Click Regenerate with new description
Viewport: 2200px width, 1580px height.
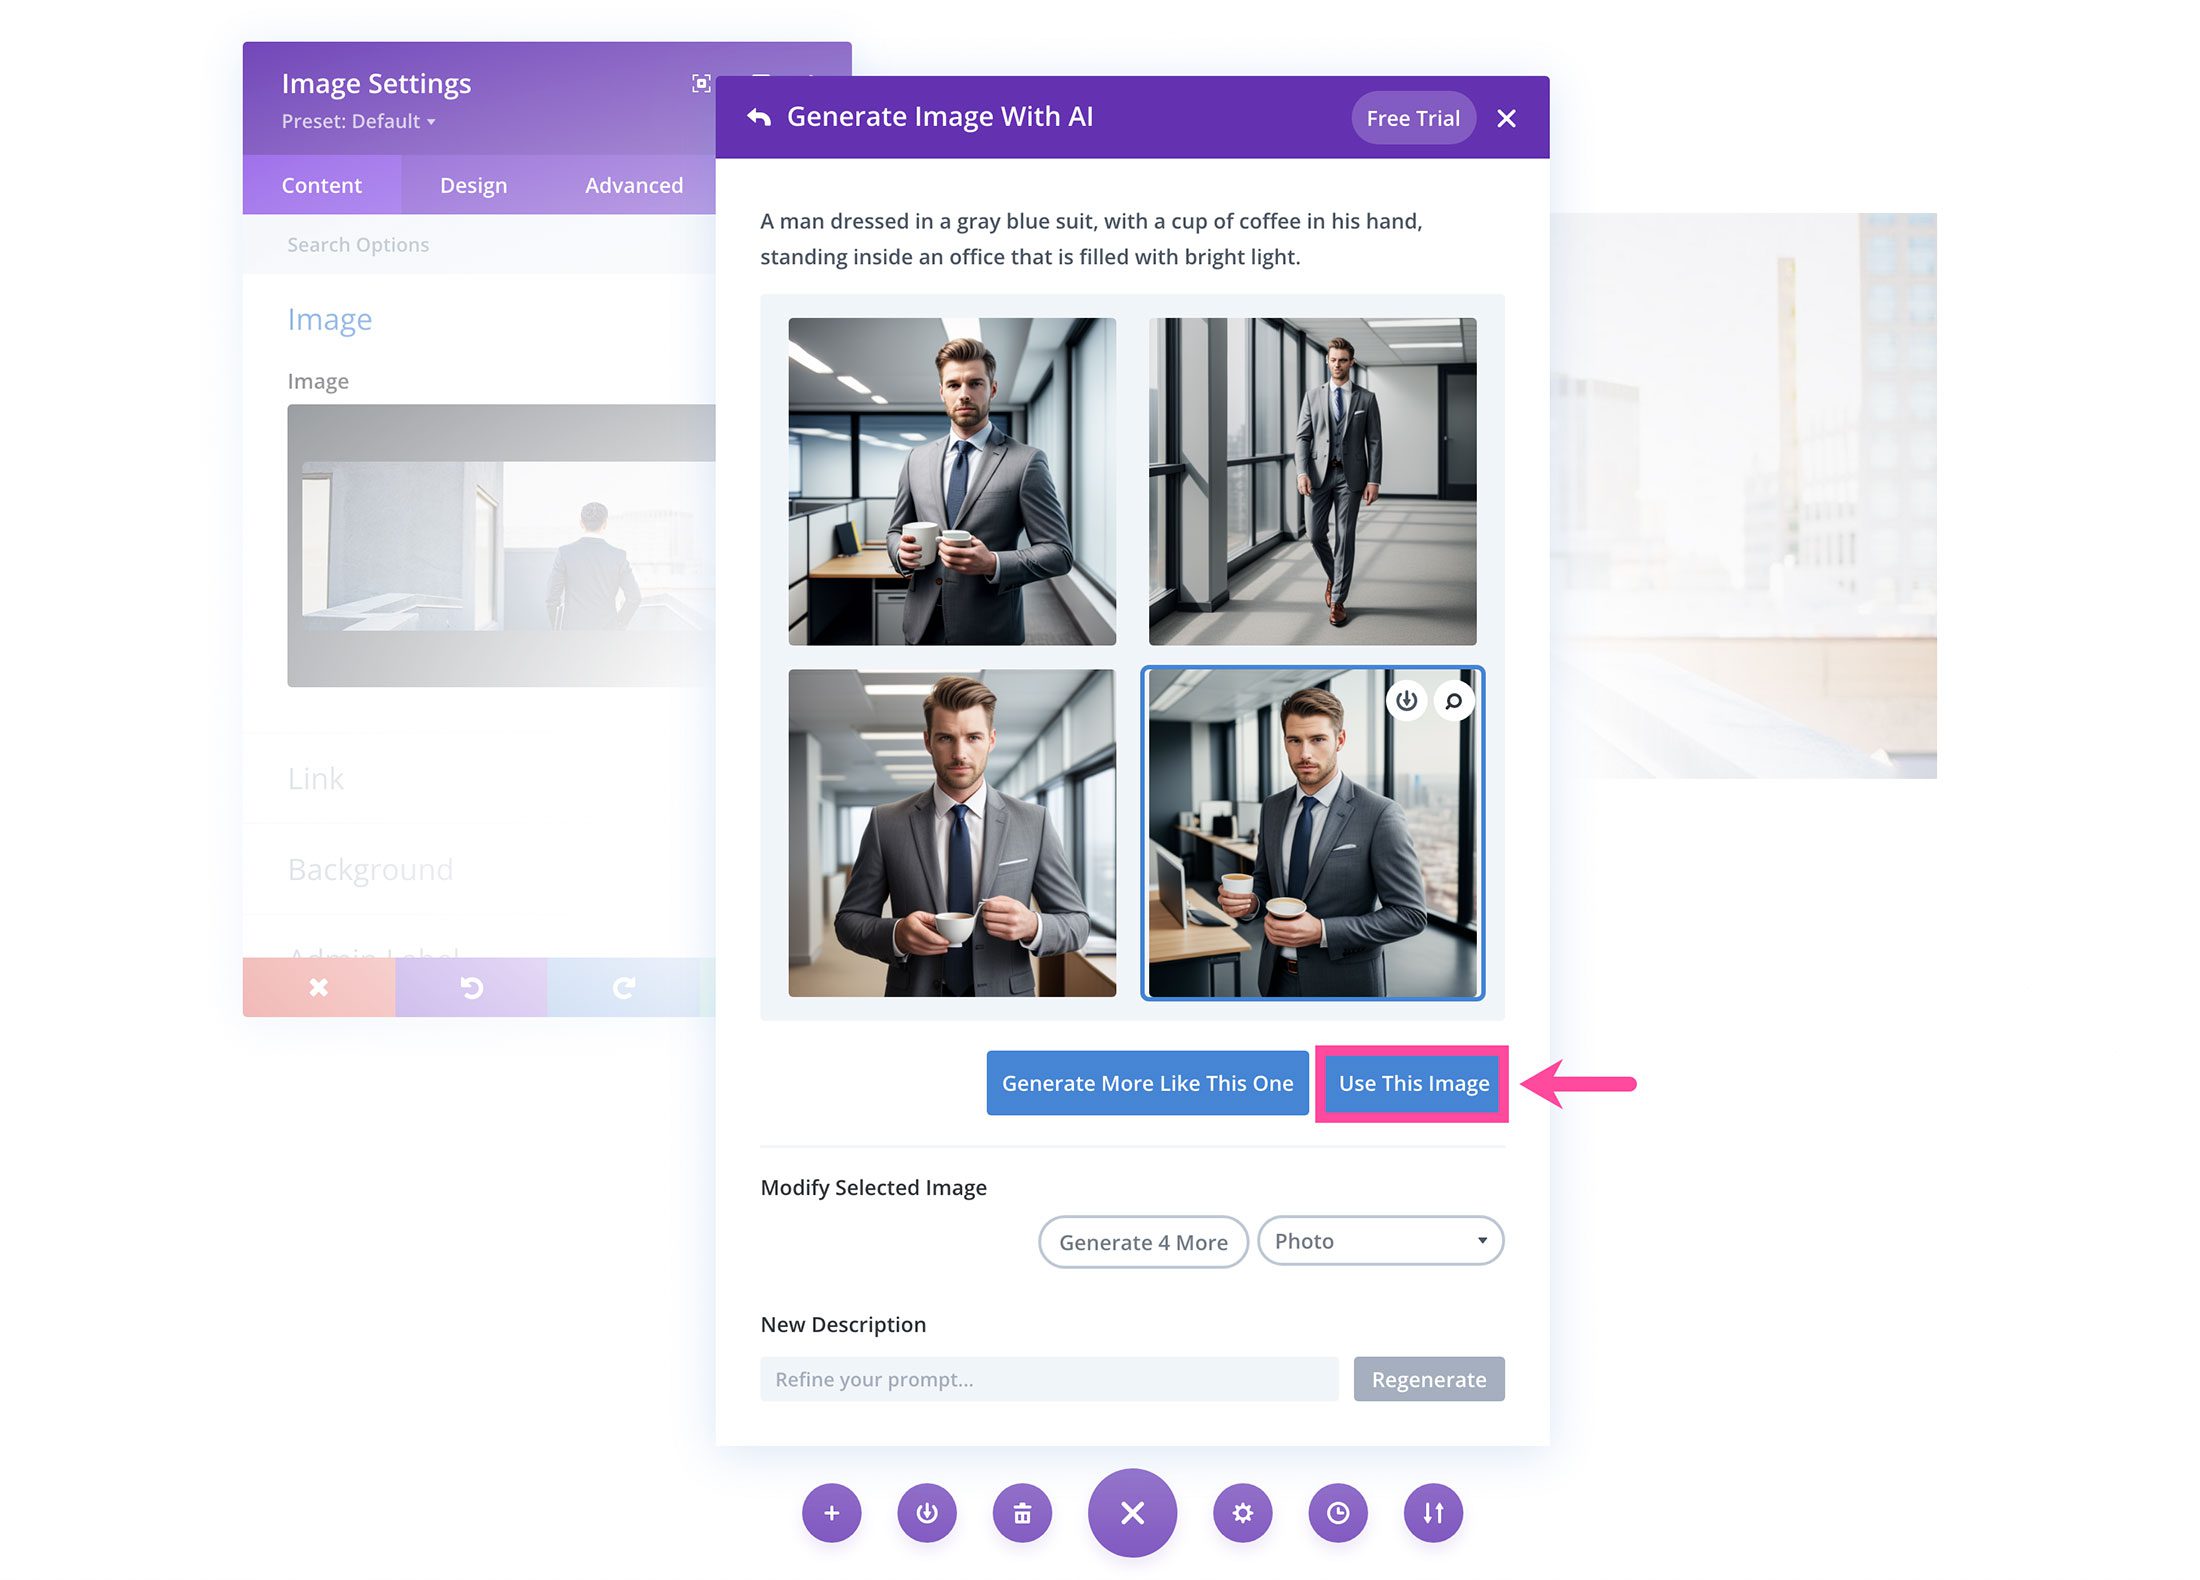pos(1428,1378)
